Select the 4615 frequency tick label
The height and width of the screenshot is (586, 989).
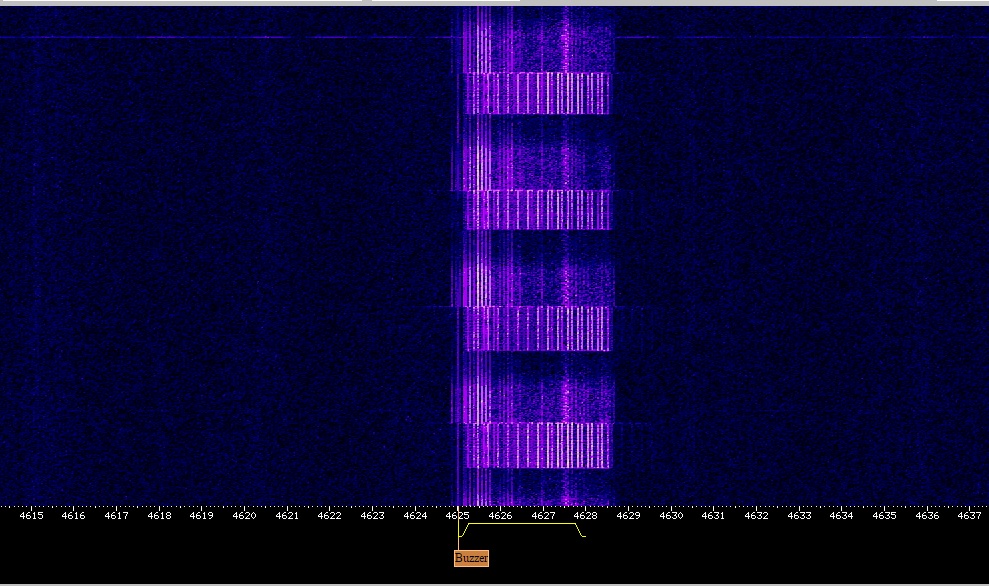tap(32, 516)
